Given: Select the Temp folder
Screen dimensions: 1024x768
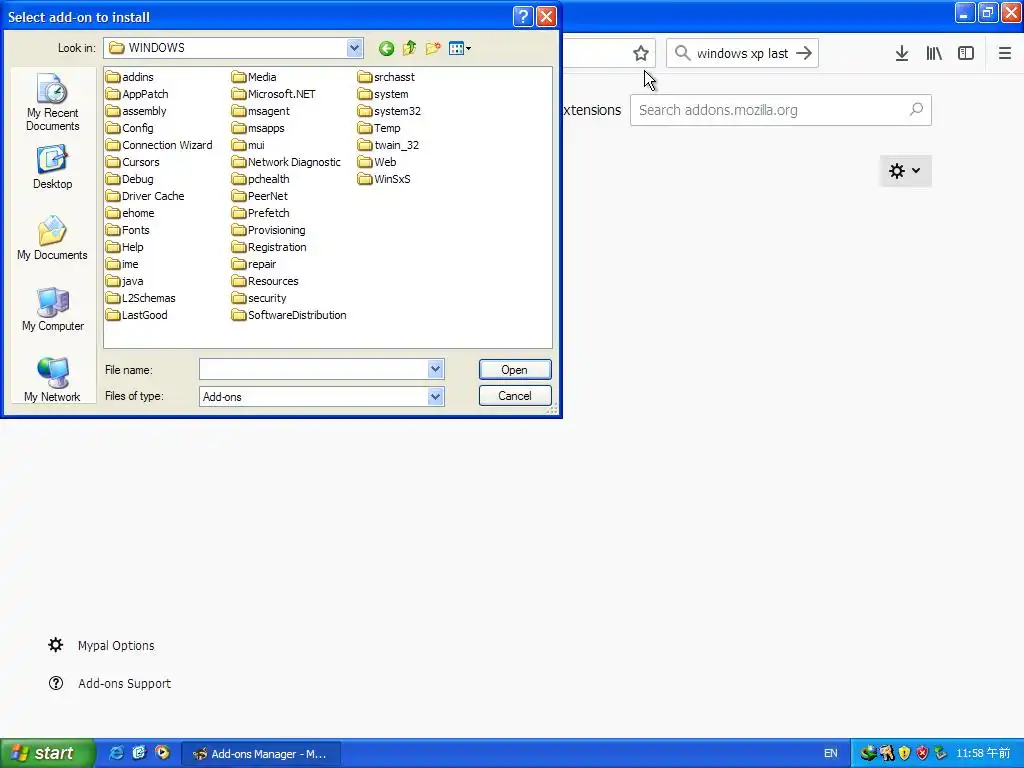Looking at the screenshot, I should (379, 128).
